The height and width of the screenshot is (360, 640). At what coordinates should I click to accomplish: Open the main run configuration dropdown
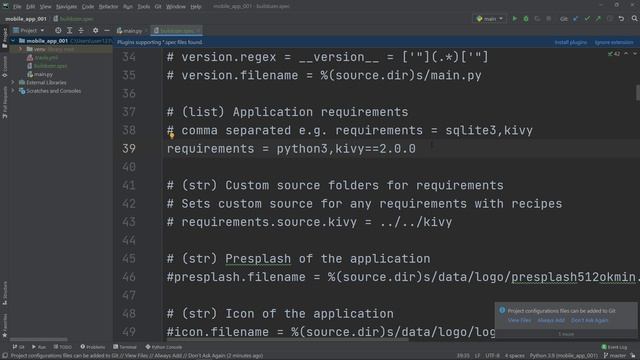coord(489,19)
